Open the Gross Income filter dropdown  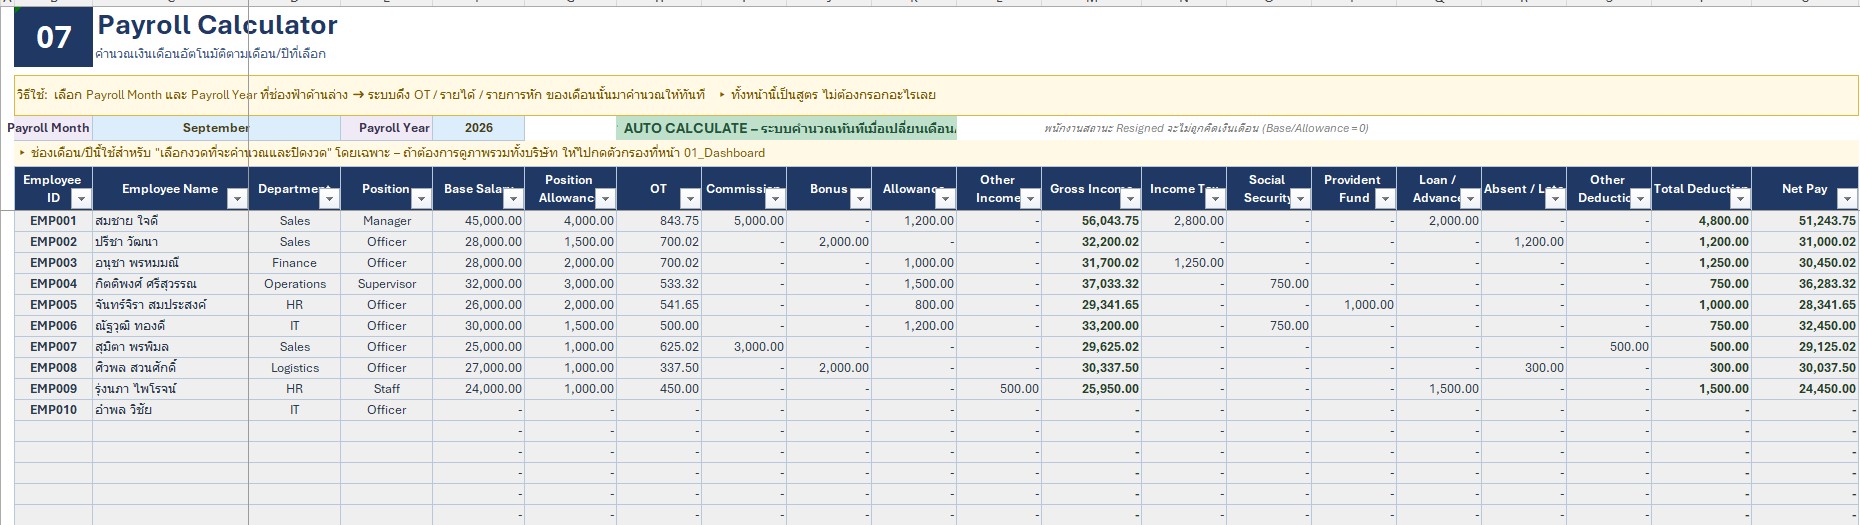coord(1130,199)
